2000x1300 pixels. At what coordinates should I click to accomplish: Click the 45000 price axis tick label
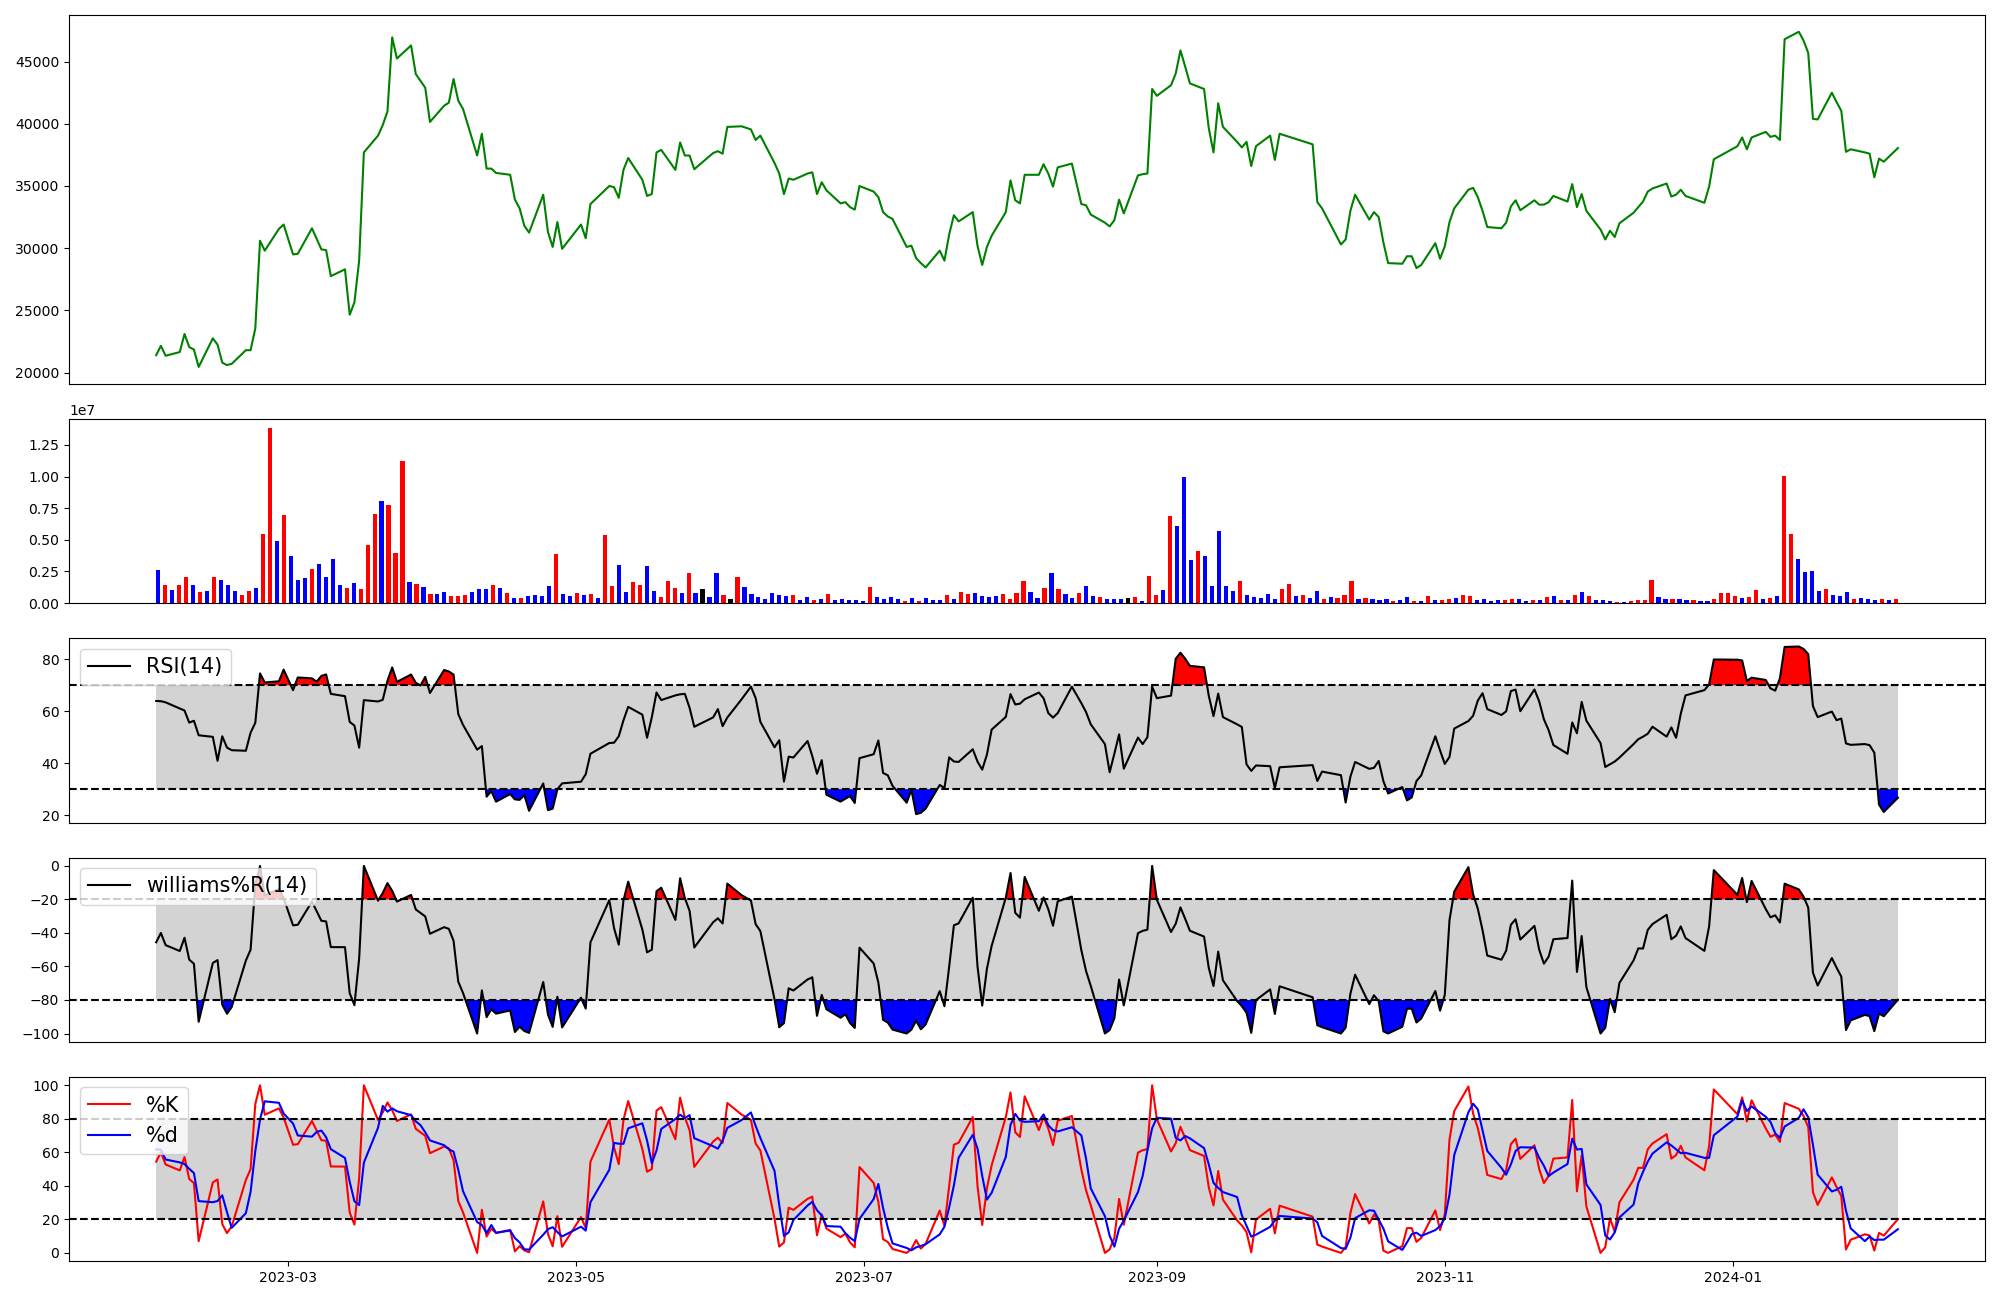(37, 62)
